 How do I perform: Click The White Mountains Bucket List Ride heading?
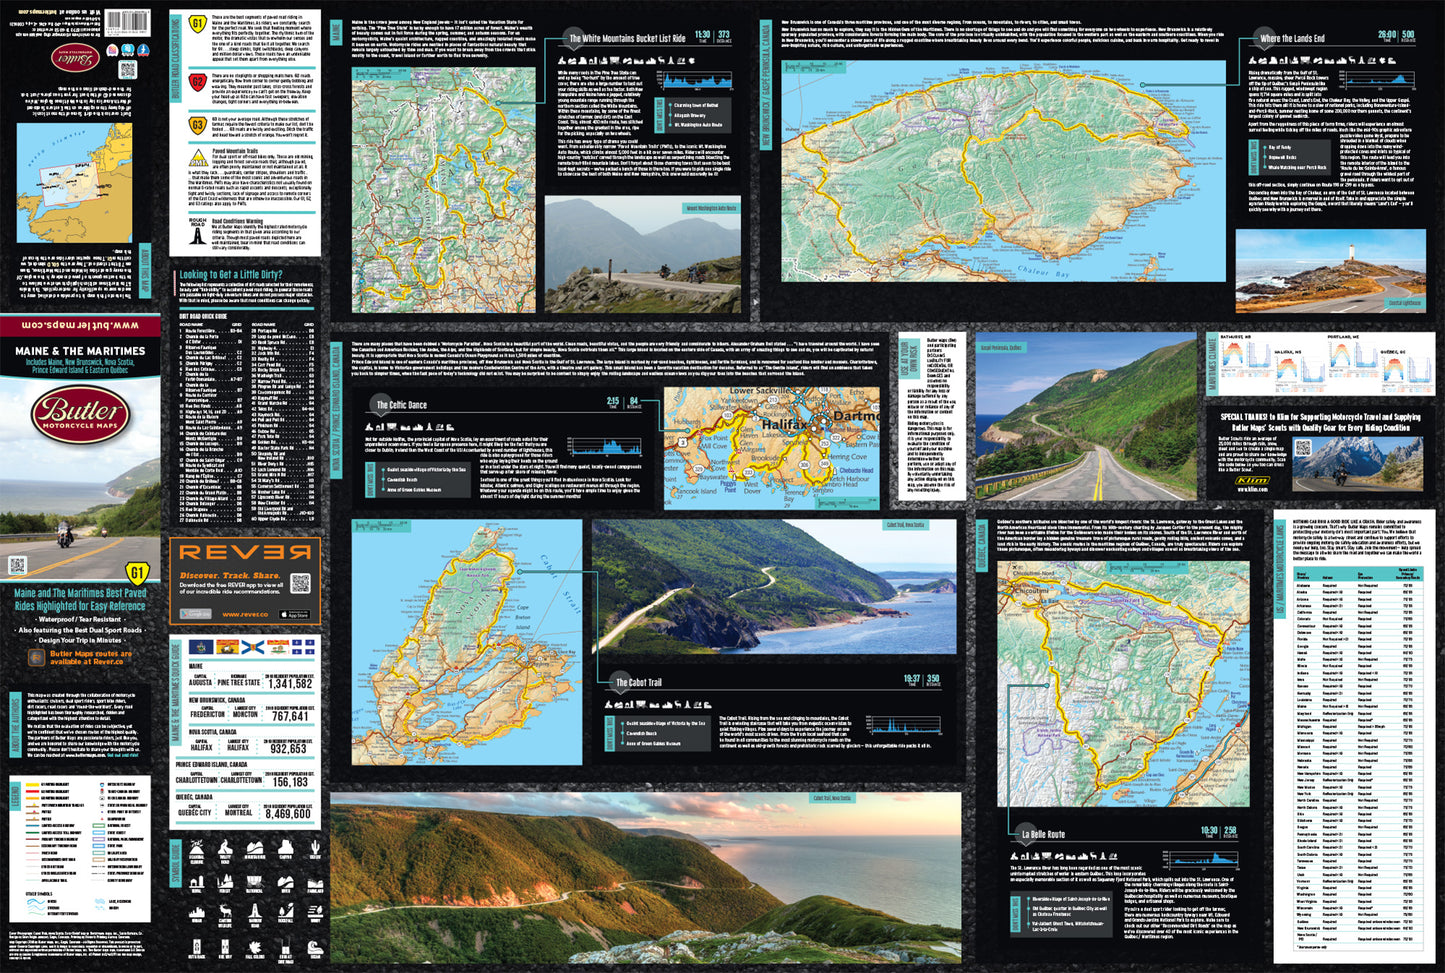coord(627,38)
